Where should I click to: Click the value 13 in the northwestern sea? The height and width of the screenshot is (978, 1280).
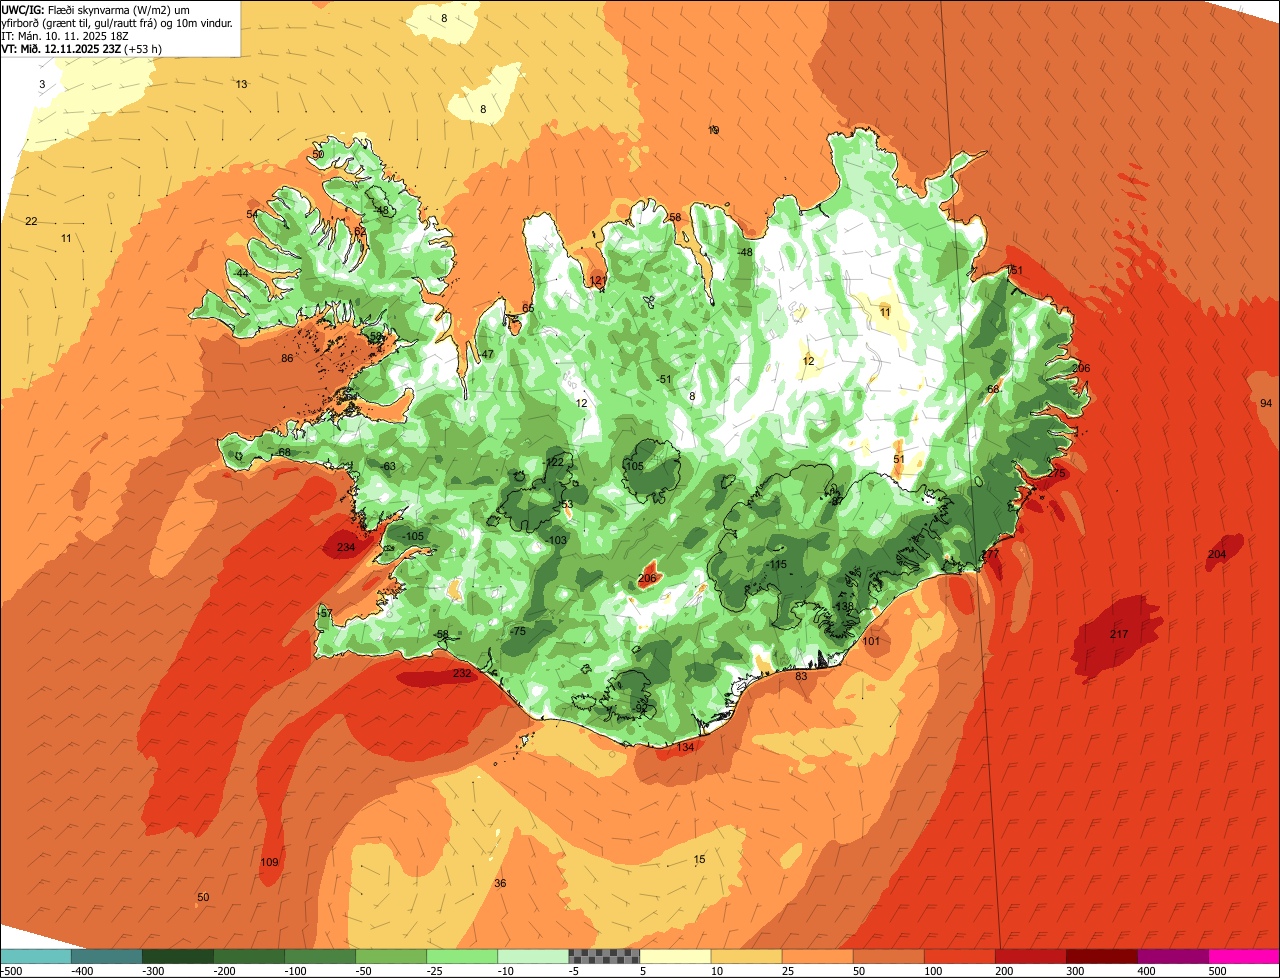point(242,85)
